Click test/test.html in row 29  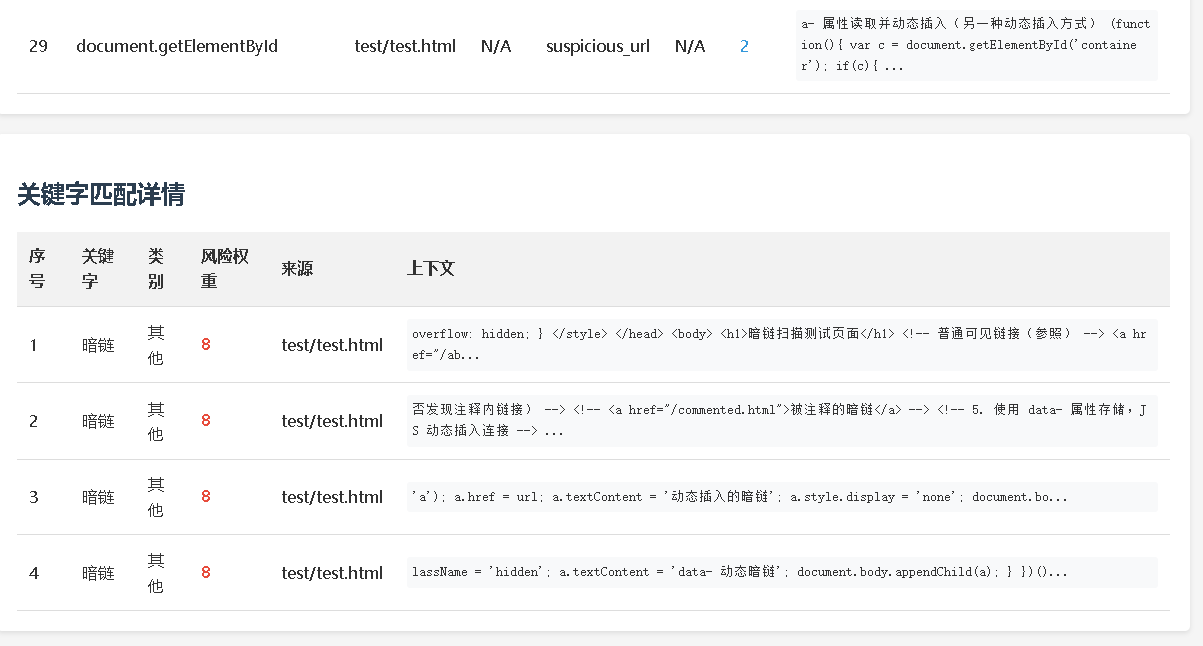tap(405, 46)
